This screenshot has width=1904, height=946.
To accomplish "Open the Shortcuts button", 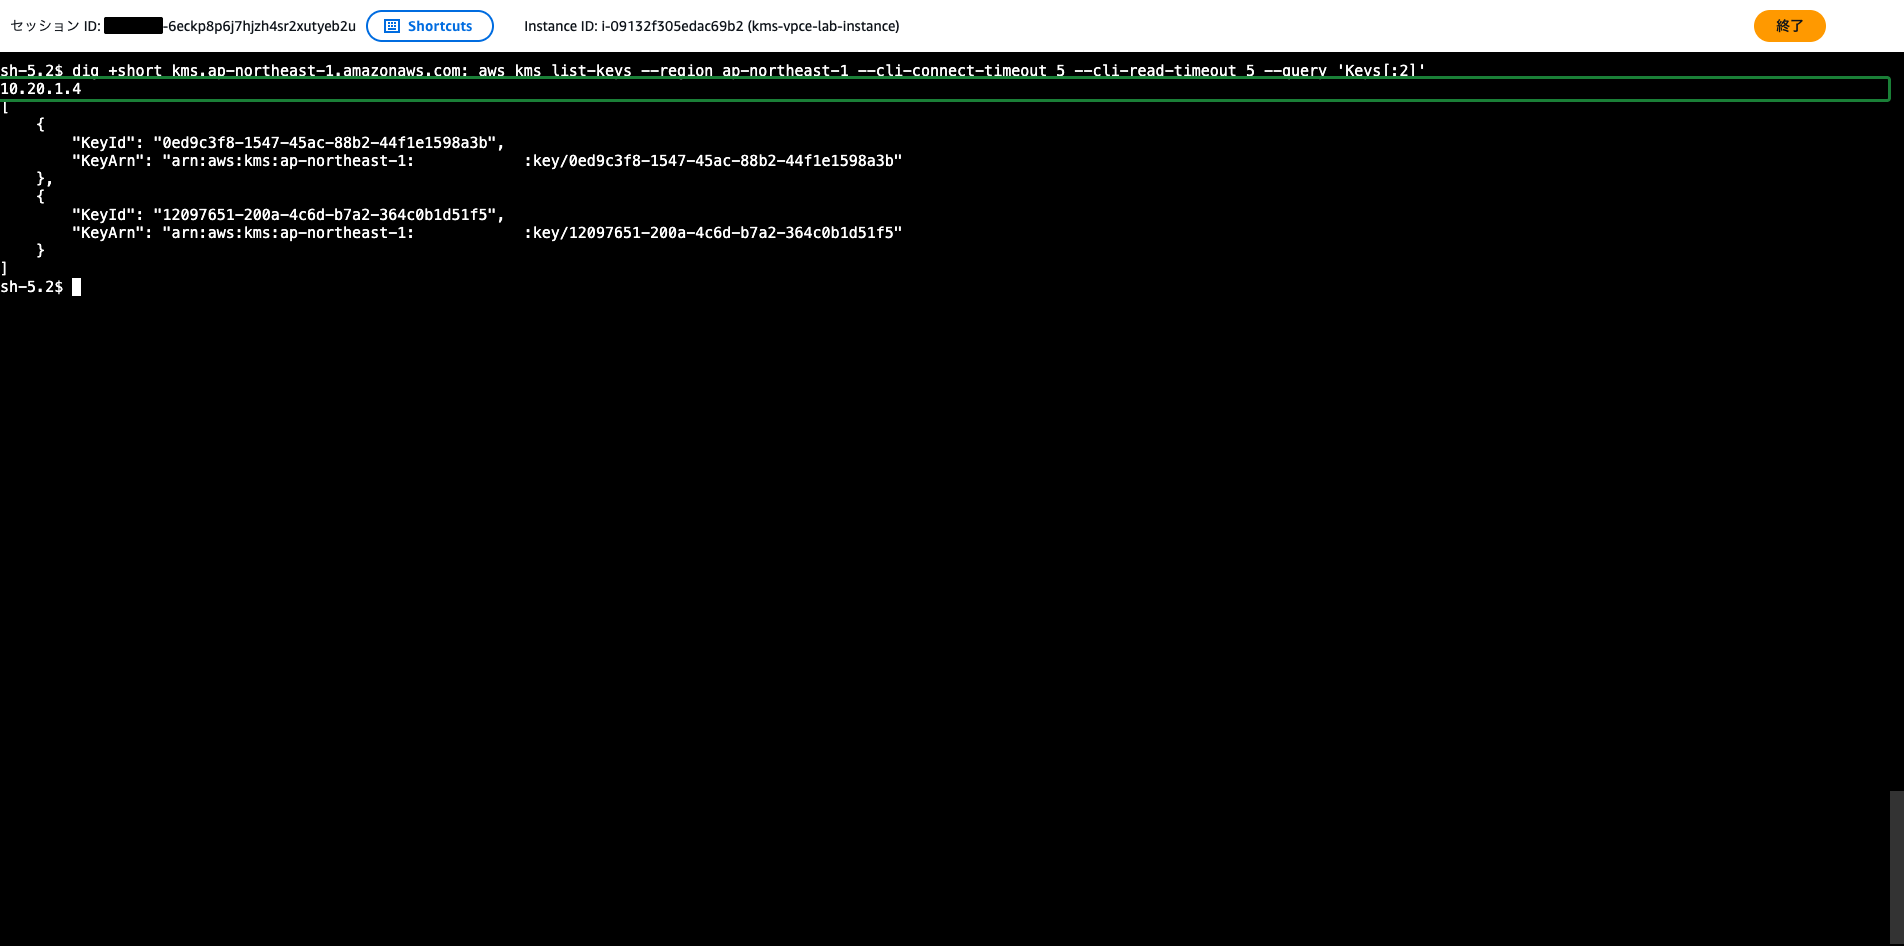I will 430,26.
